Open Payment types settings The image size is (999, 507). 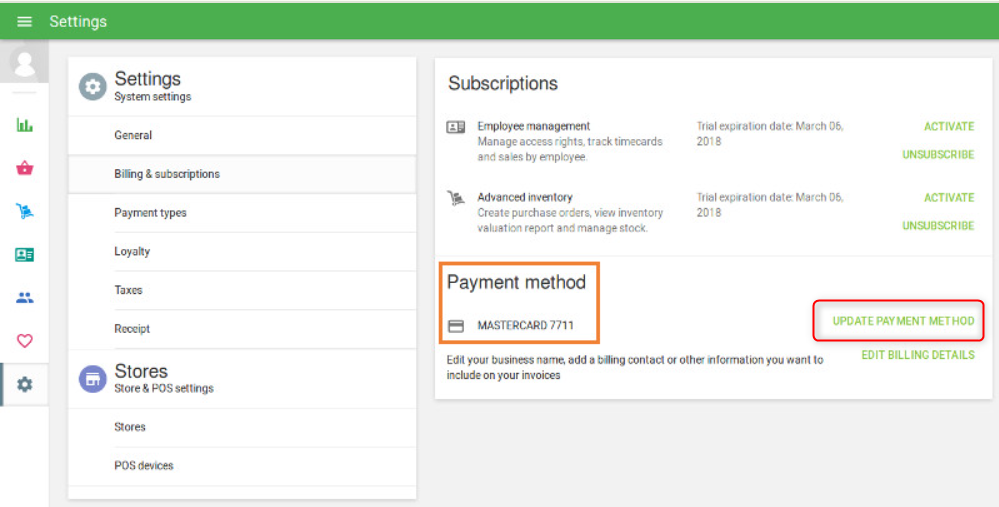tap(150, 213)
